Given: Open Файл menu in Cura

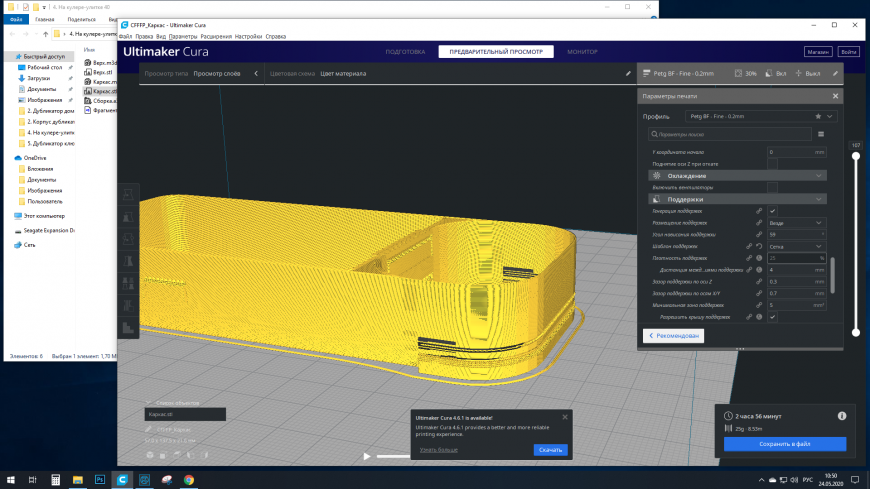Looking at the screenshot, I should click(x=126, y=37).
